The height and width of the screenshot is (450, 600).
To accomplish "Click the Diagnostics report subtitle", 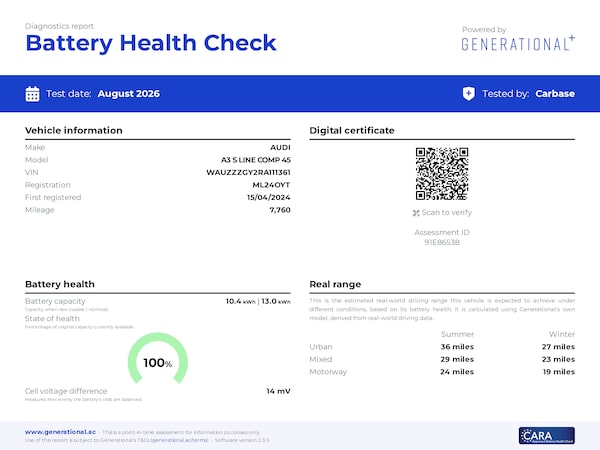I will pyautogui.click(x=59, y=26).
